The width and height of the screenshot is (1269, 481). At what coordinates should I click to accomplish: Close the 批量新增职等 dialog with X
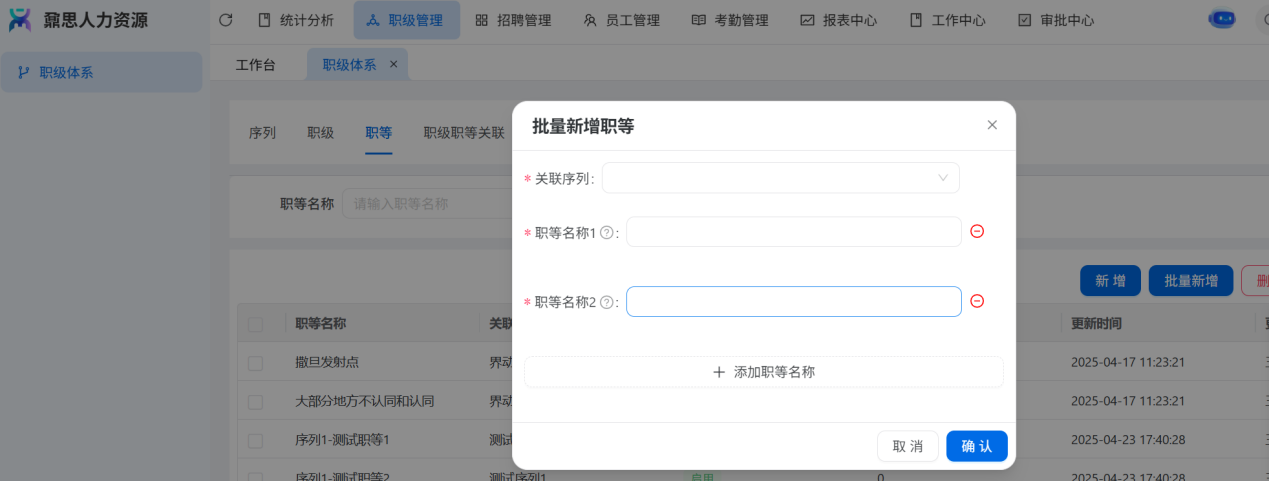992,125
